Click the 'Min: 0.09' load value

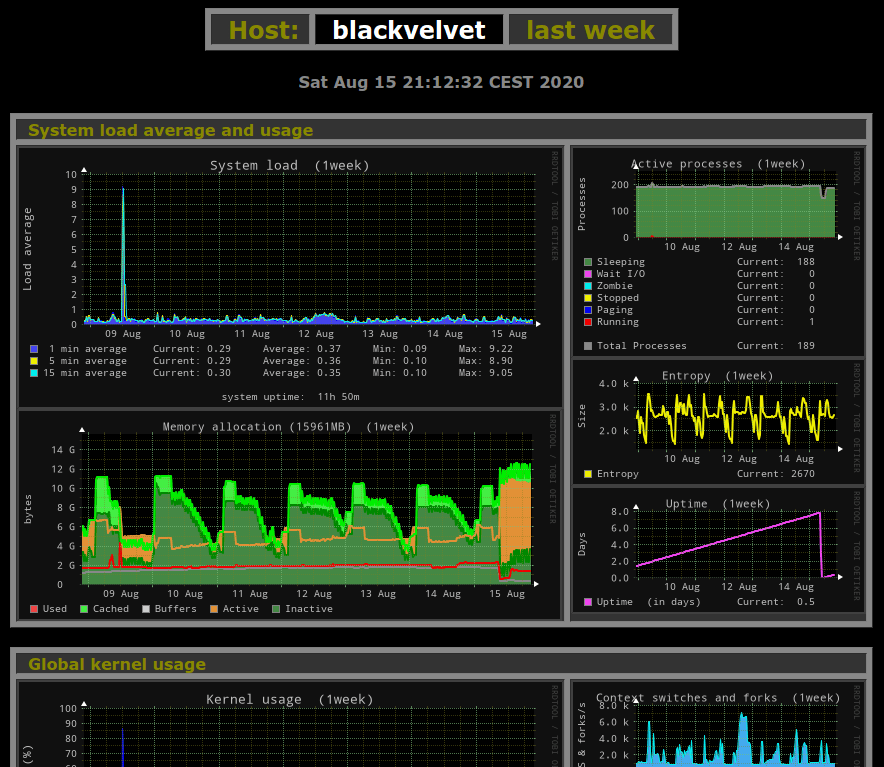pyautogui.click(x=400, y=349)
